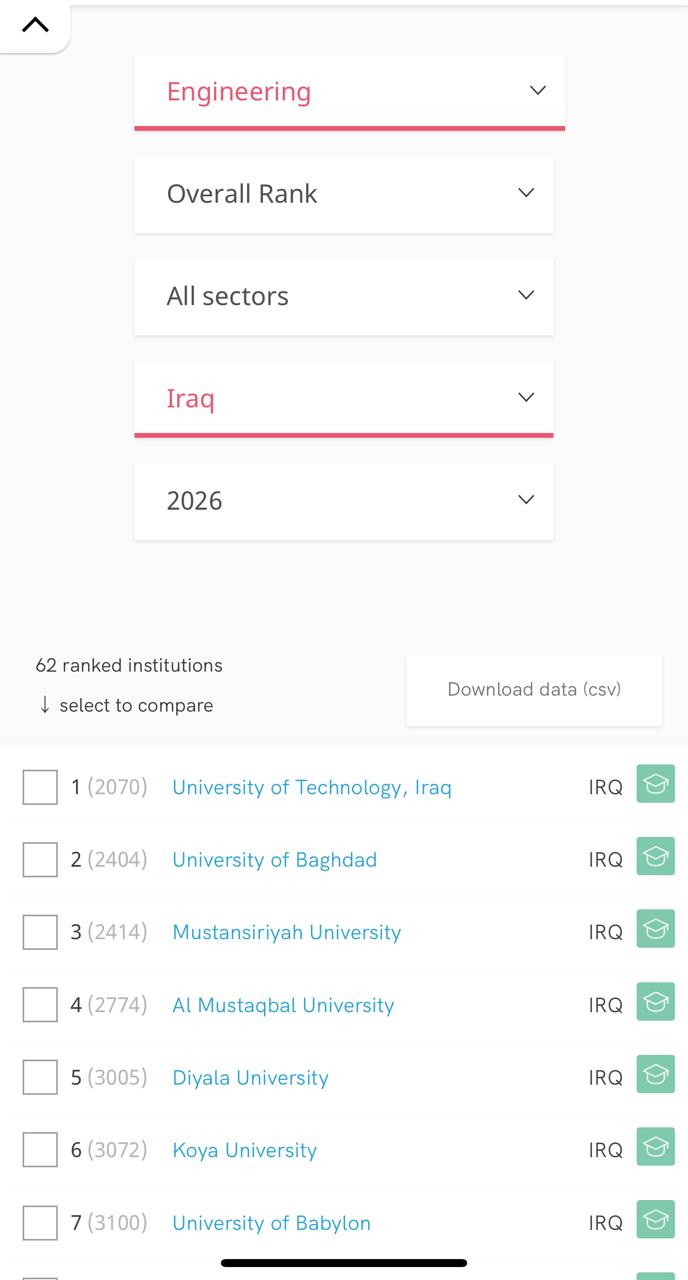This screenshot has width=688, height=1280.
Task: Expand the Overall Rank dropdown
Action: pyautogui.click(x=344, y=193)
